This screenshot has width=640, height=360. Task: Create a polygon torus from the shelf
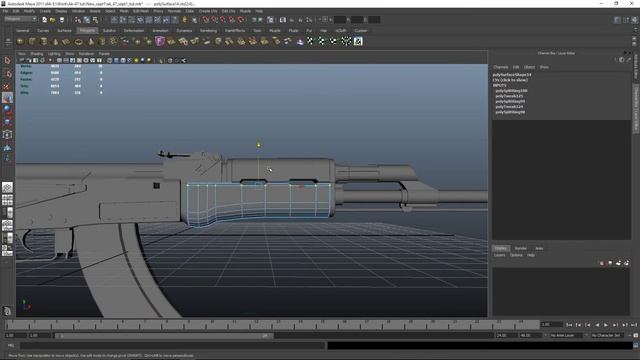(78, 41)
